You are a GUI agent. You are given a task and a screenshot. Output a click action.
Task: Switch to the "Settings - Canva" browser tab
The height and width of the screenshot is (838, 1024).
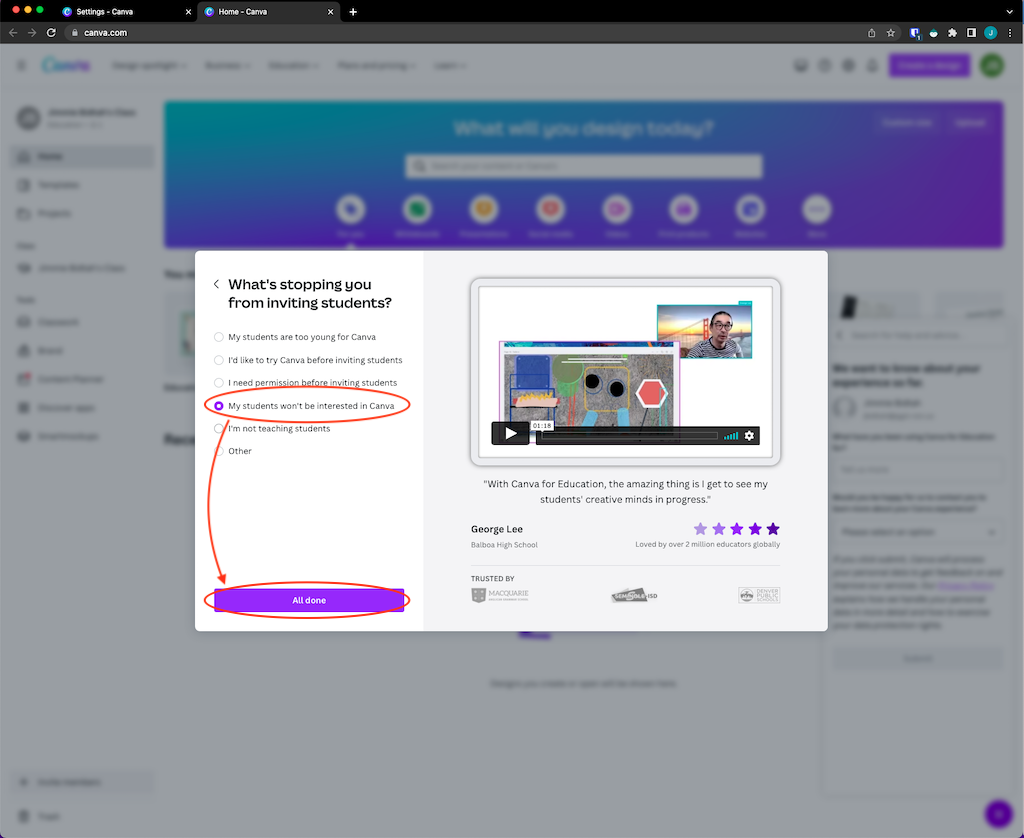coord(123,12)
